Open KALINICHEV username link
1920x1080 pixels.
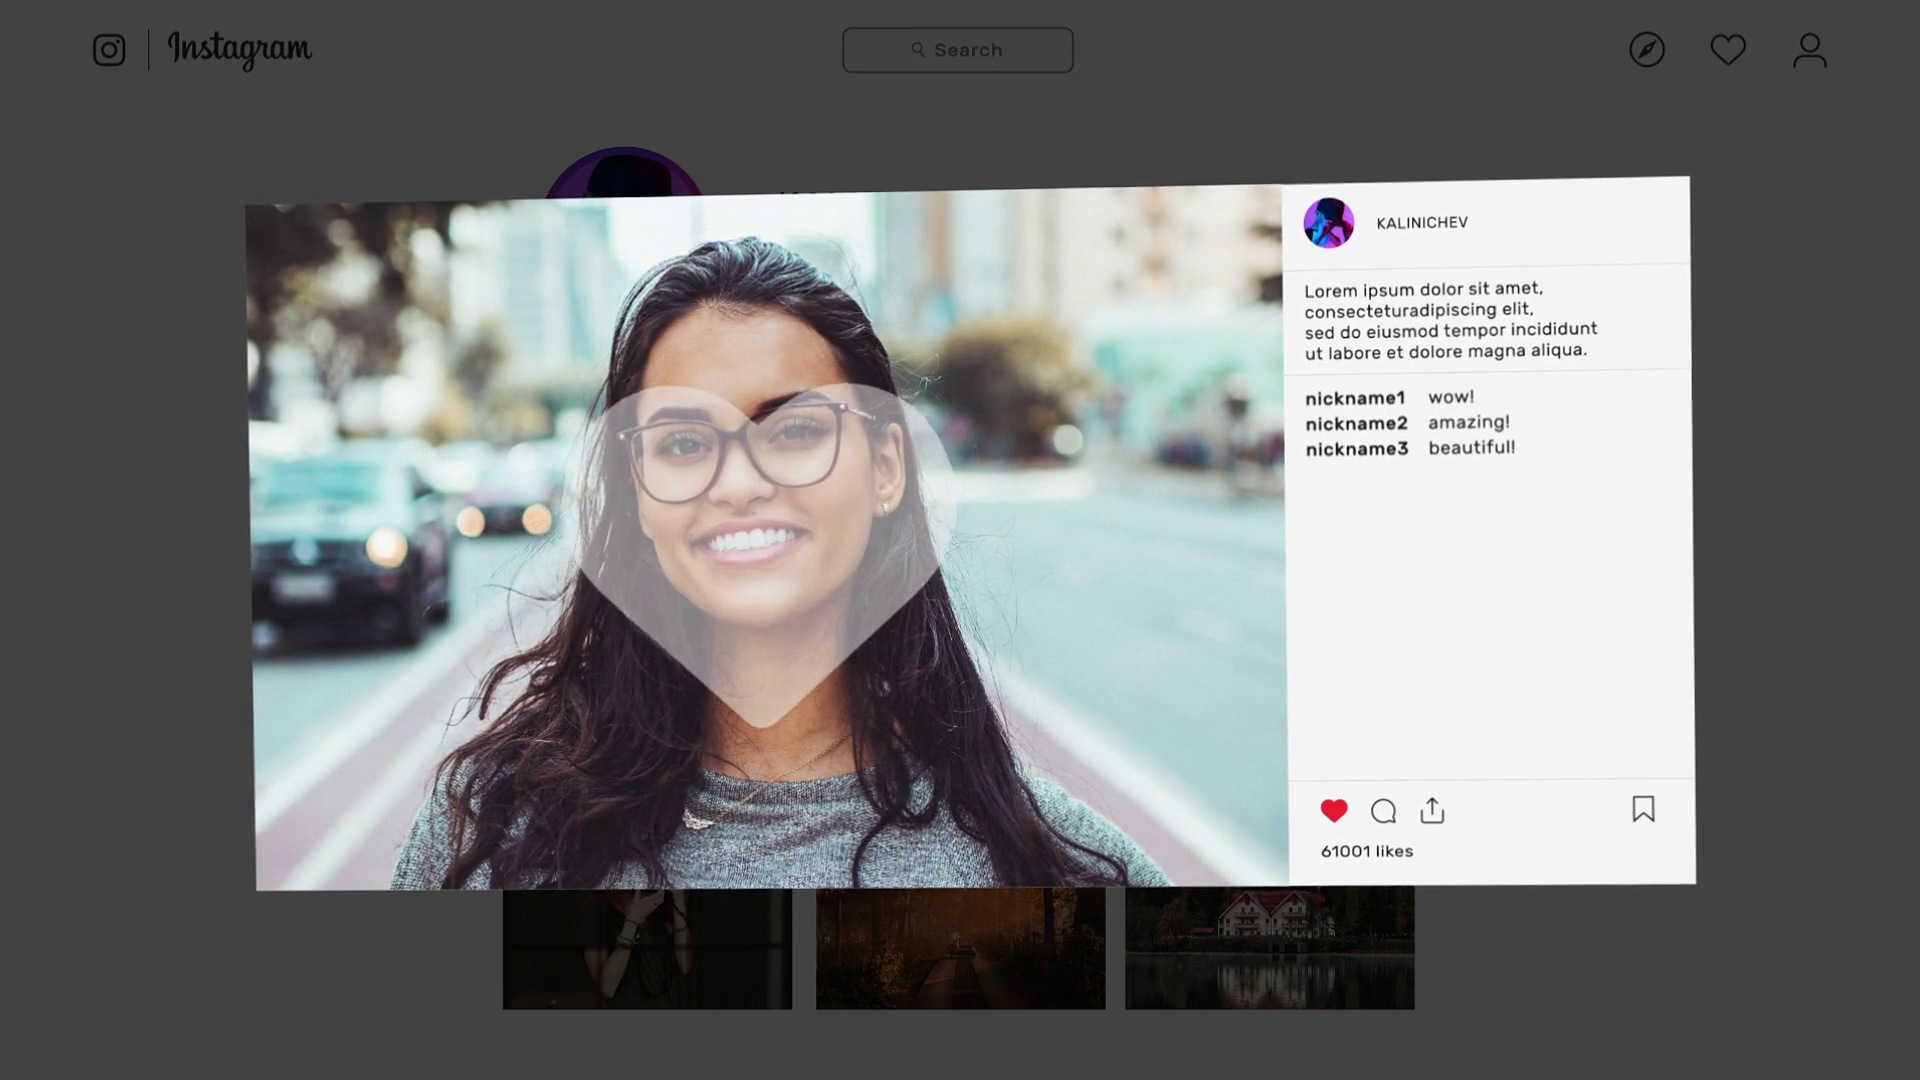1421,223
